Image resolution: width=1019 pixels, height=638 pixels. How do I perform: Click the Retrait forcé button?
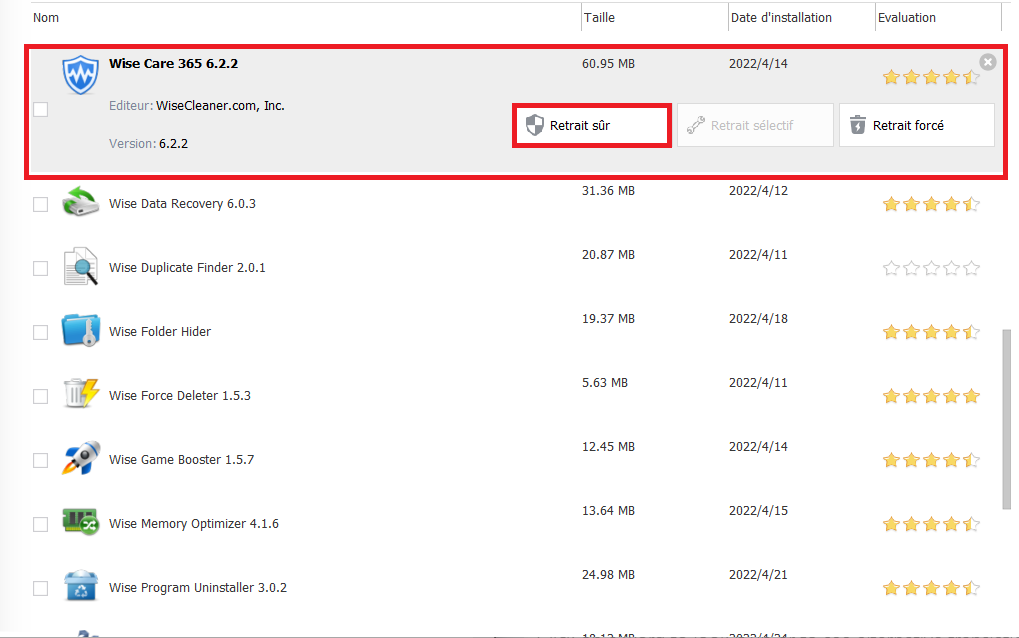pos(917,125)
